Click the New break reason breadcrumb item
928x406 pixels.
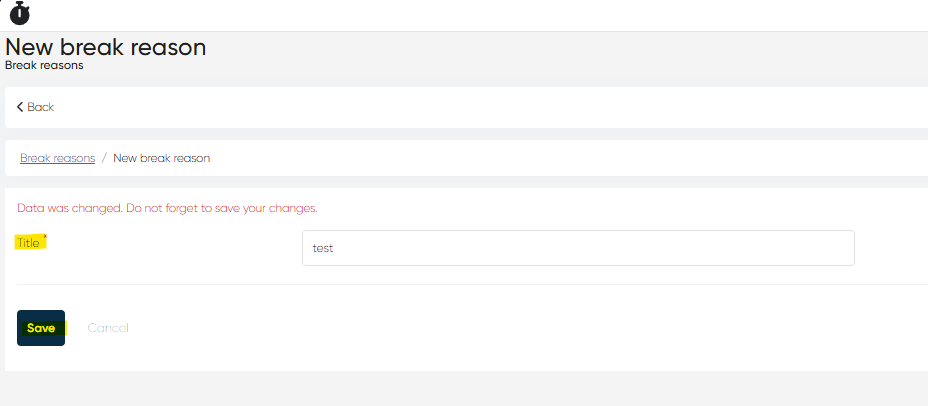pos(161,158)
